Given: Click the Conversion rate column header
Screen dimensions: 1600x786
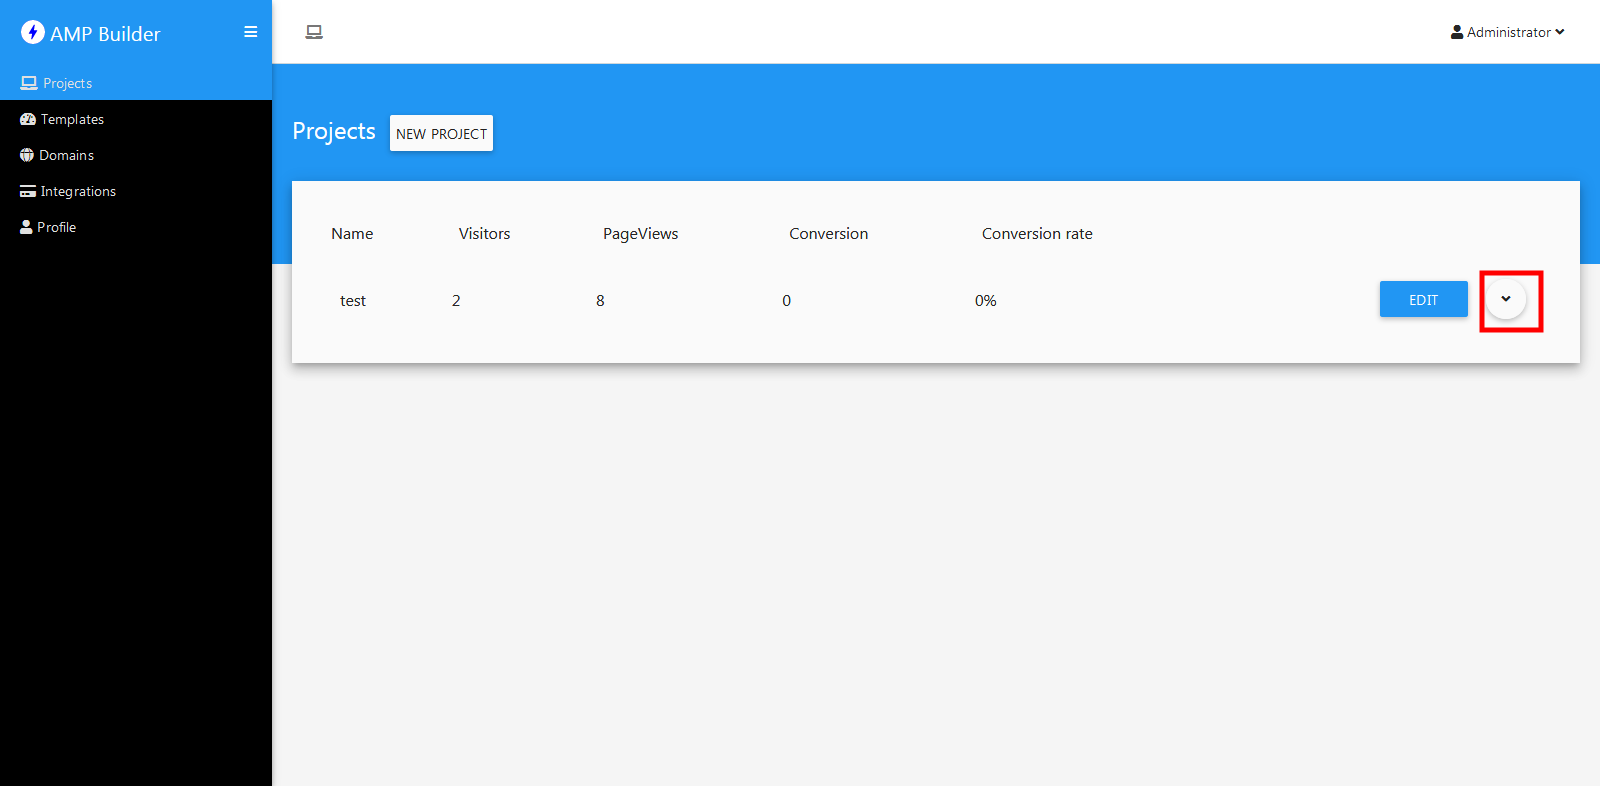Looking at the screenshot, I should point(1037,233).
